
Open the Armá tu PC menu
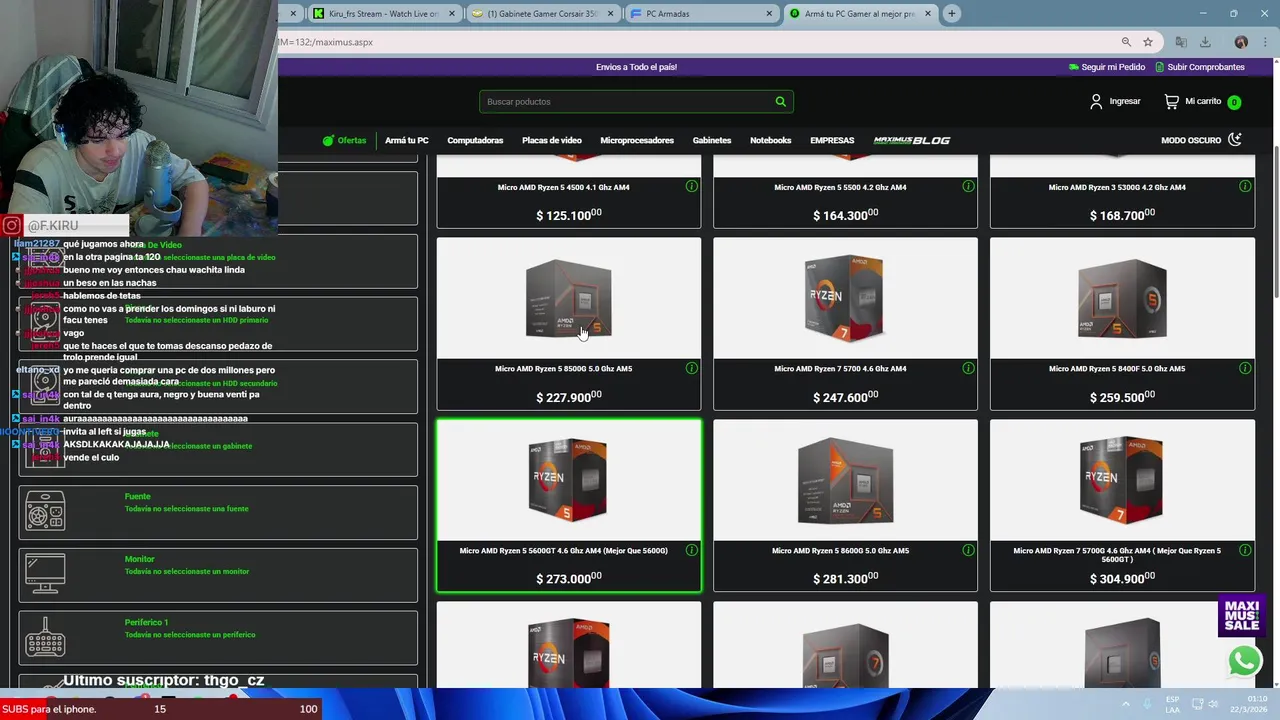(x=406, y=140)
